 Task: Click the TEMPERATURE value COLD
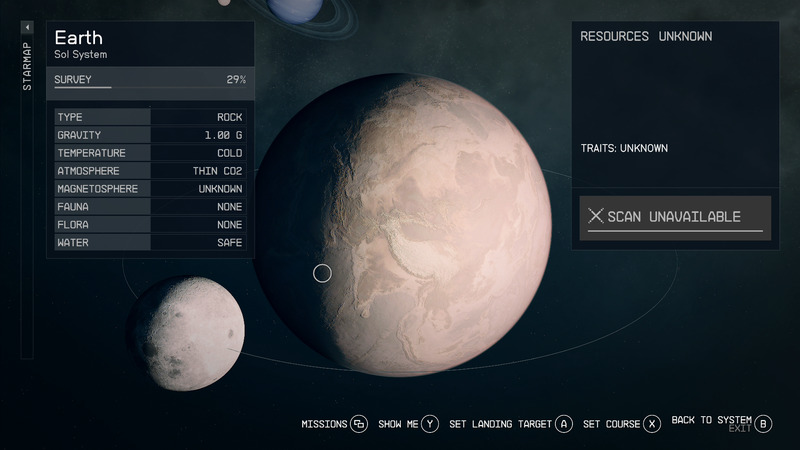click(x=230, y=153)
